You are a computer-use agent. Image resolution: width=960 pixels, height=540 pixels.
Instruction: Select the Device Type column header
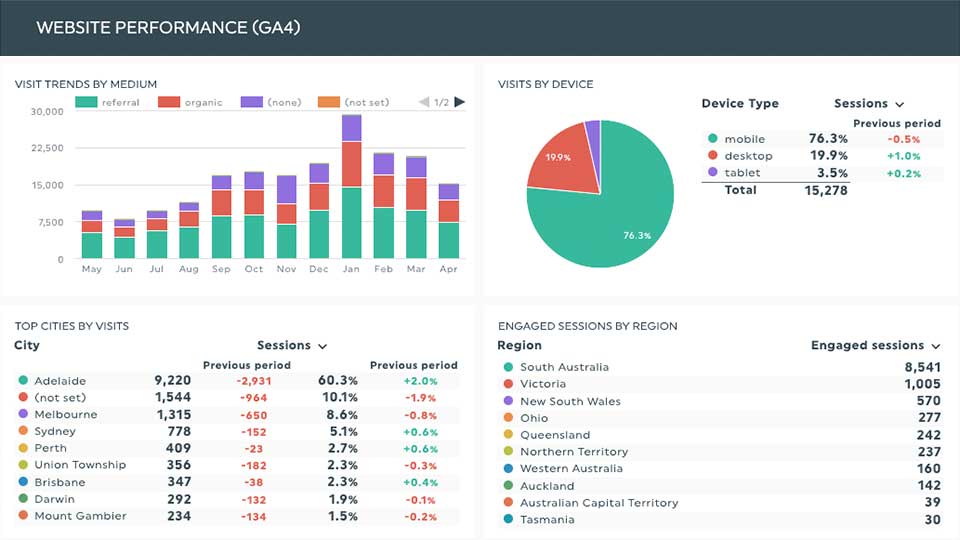click(x=740, y=103)
